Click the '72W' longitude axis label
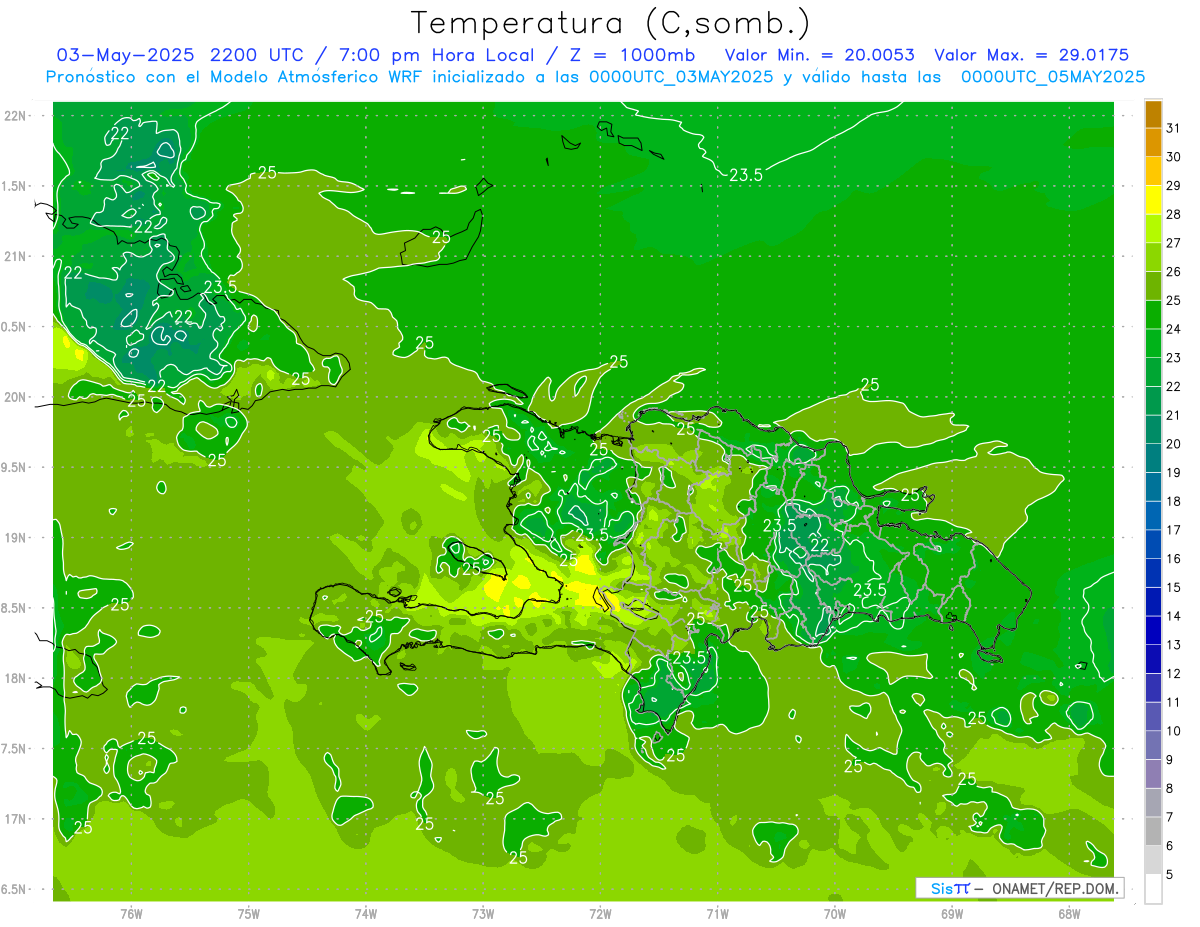The image size is (1200, 927). click(600, 913)
